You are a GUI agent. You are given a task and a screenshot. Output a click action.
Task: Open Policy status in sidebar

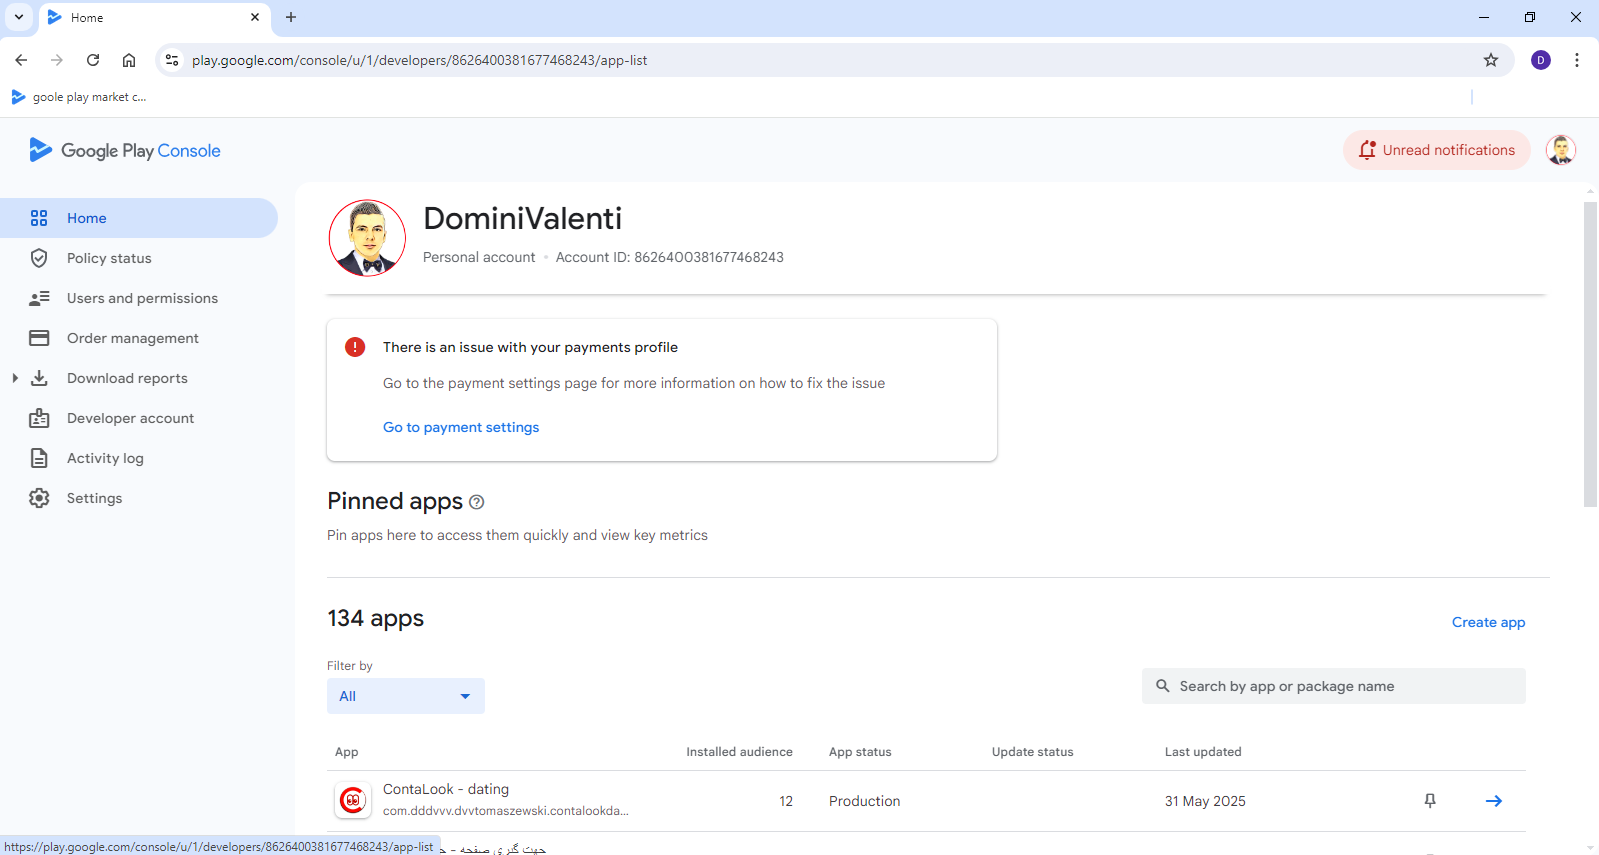[109, 258]
